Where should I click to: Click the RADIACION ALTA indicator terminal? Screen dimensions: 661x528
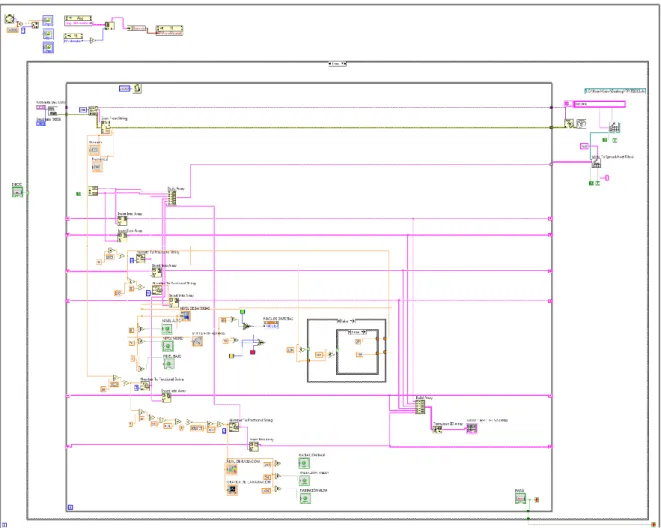point(305,499)
